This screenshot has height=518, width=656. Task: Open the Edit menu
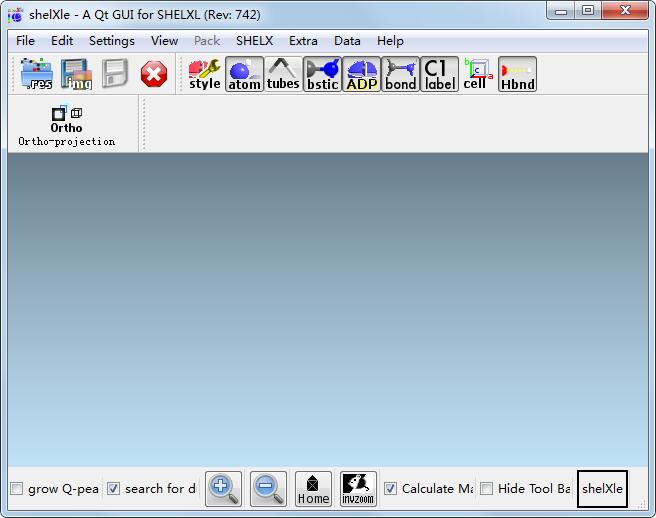62,41
